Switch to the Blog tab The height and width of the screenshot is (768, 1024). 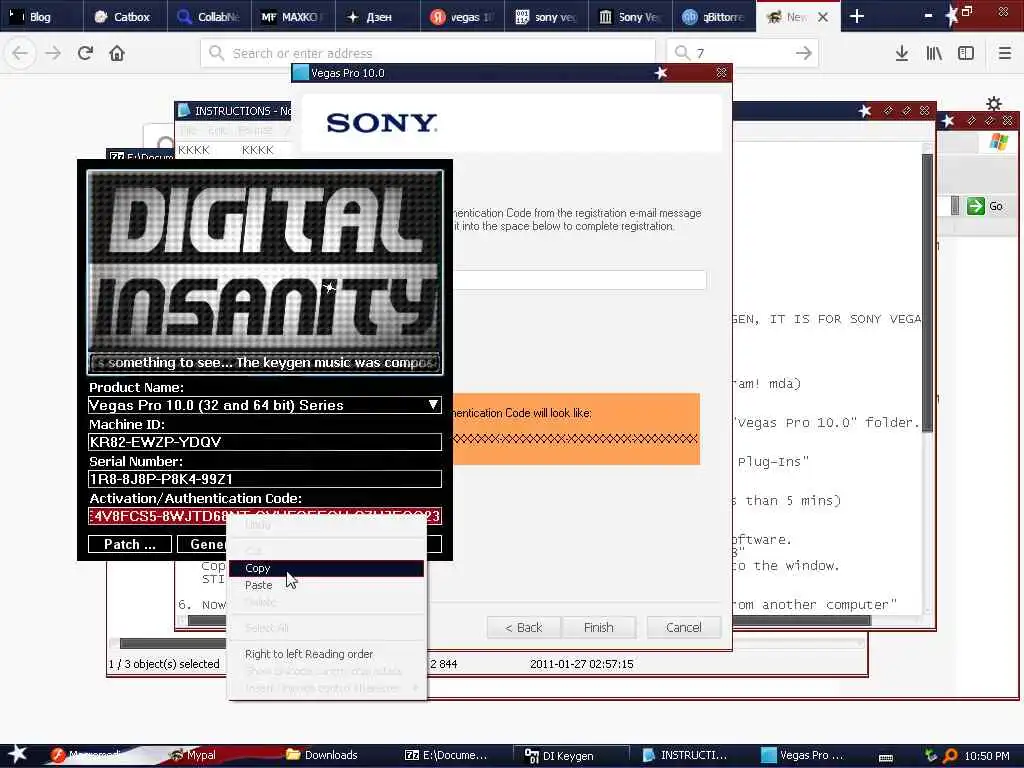pyautogui.click(x=42, y=16)
